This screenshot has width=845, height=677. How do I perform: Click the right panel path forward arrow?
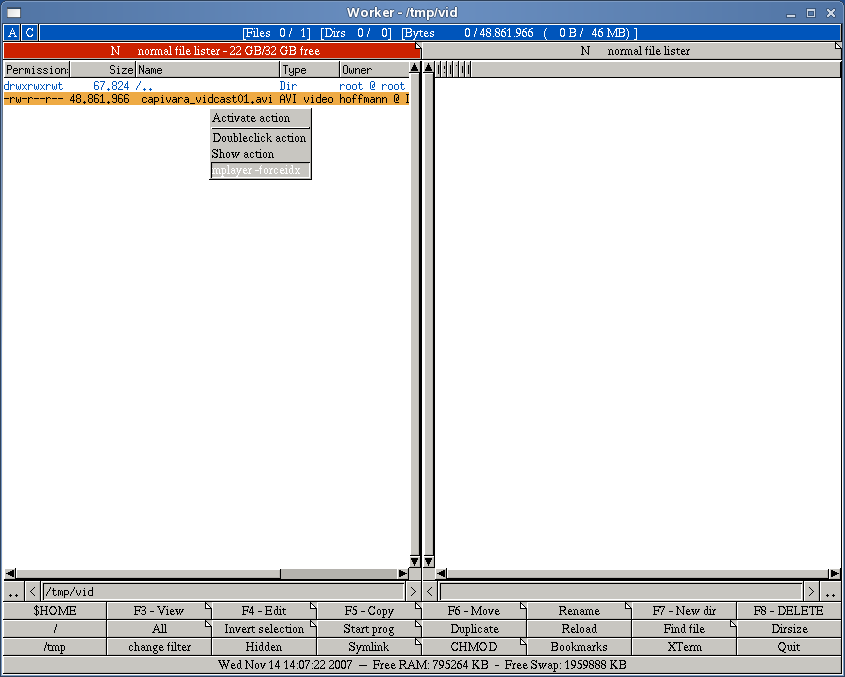pyautogui.click(x=812, y=592)
